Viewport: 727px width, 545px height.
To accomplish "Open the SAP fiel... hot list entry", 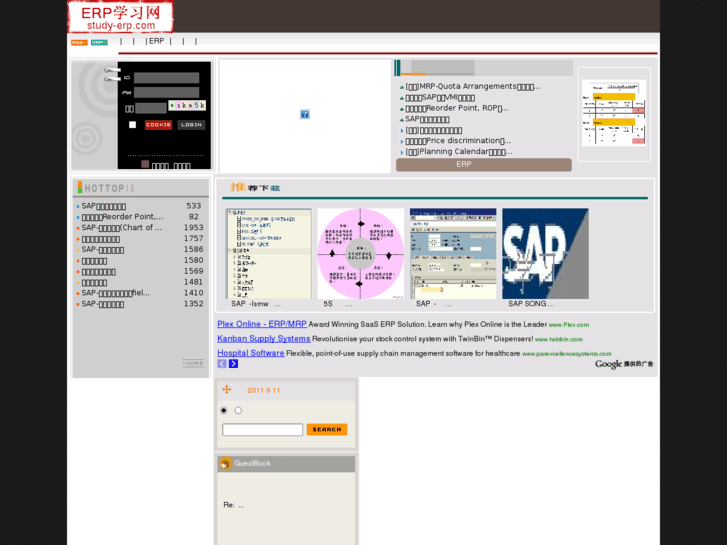I will click(x=115, y=293).
